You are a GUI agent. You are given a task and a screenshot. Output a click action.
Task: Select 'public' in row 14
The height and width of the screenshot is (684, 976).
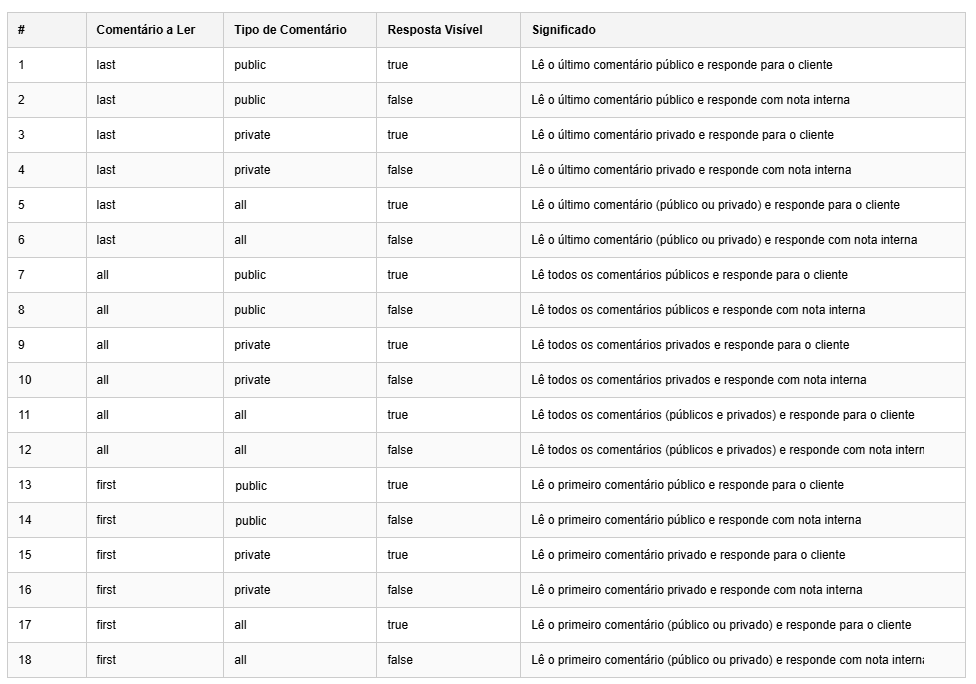pyautogui.click(x=251, y=521)
